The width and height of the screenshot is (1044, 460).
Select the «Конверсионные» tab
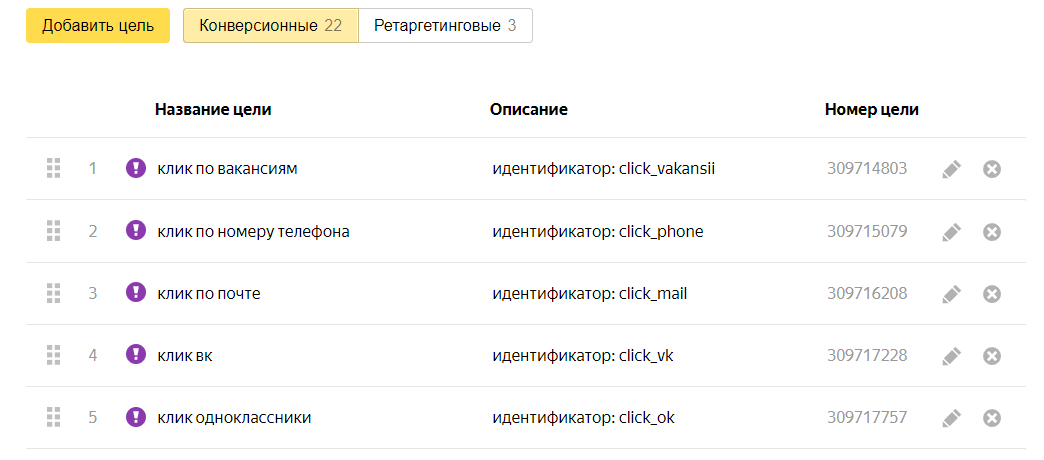tap(270, 26)
